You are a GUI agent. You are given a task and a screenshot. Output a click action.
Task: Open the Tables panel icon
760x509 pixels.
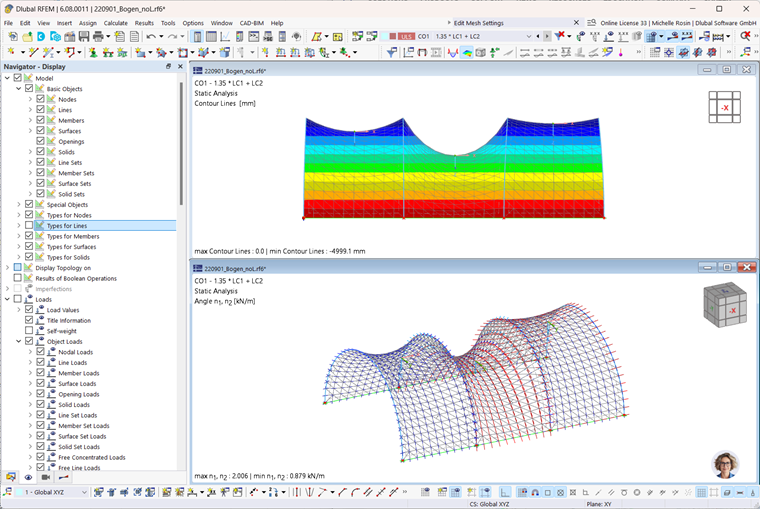coord(211,36)
